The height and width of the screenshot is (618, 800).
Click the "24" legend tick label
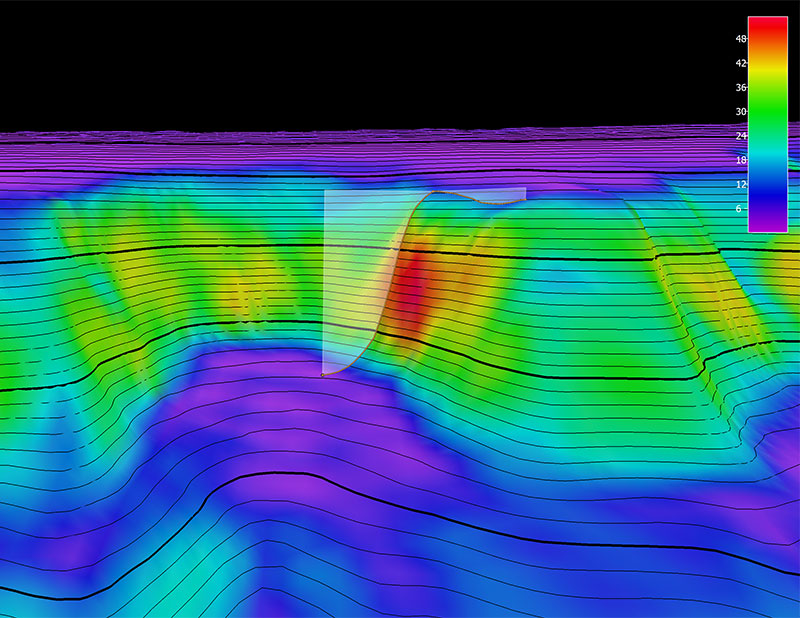click(740, 136)
